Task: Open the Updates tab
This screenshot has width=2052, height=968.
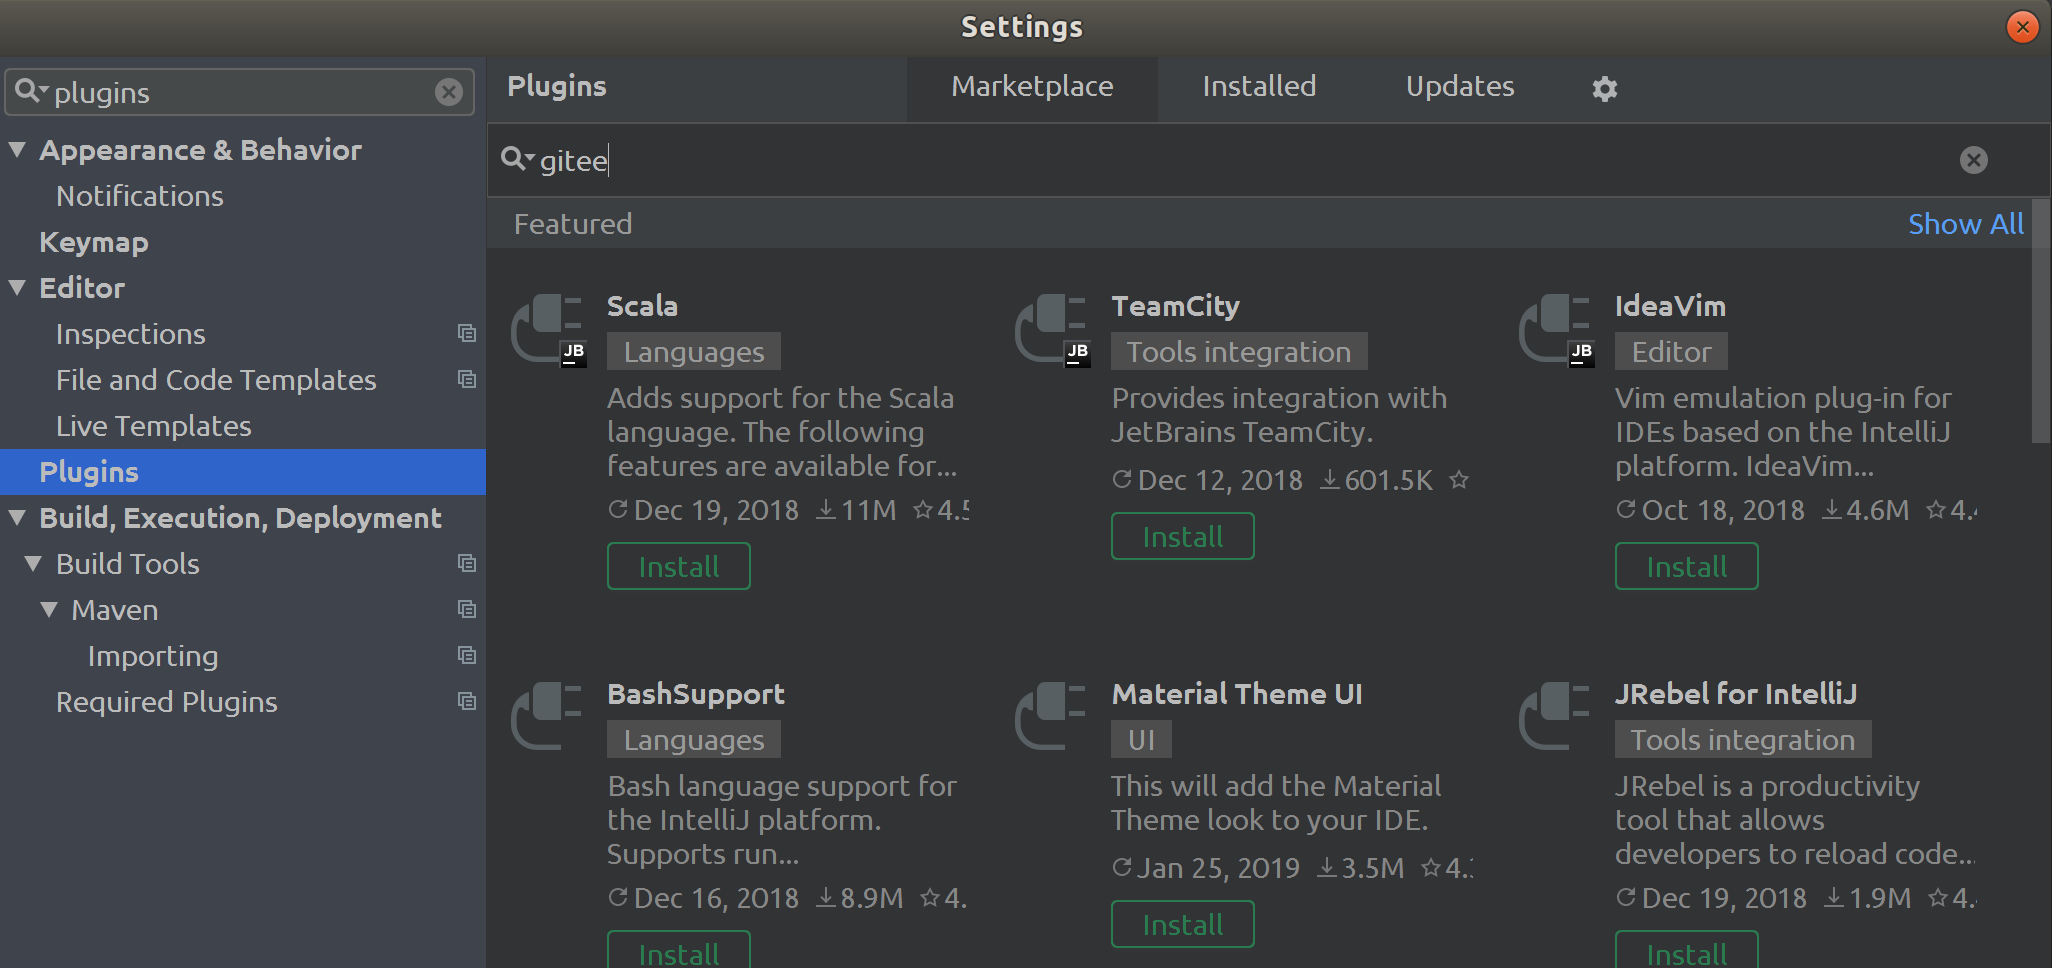Action: click(1459, 87)
